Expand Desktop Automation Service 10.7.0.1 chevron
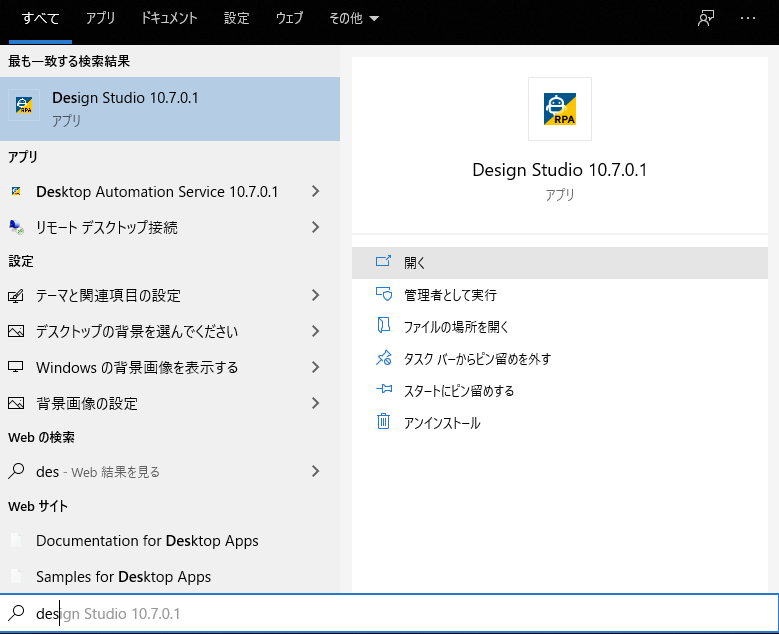This screenshot has width=779, height=634. coord(315,191)
